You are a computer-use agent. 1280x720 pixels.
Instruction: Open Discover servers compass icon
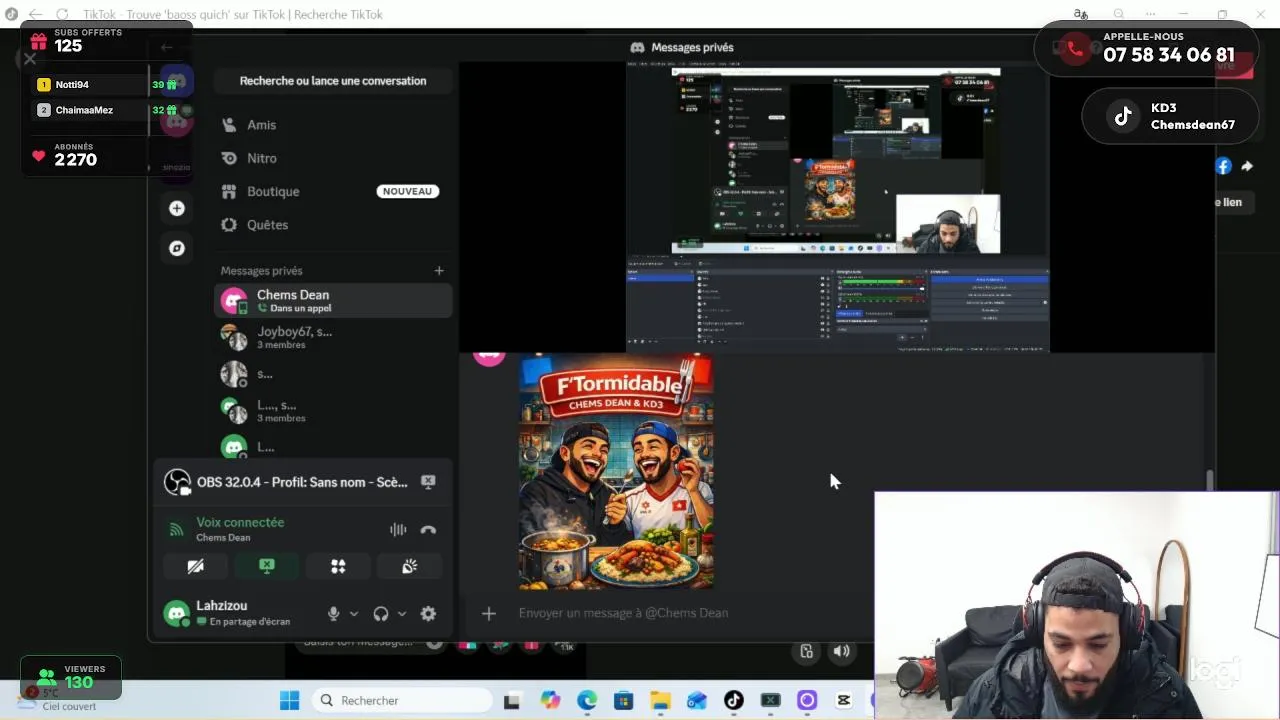pyautogui.click(x=177, y=248)
